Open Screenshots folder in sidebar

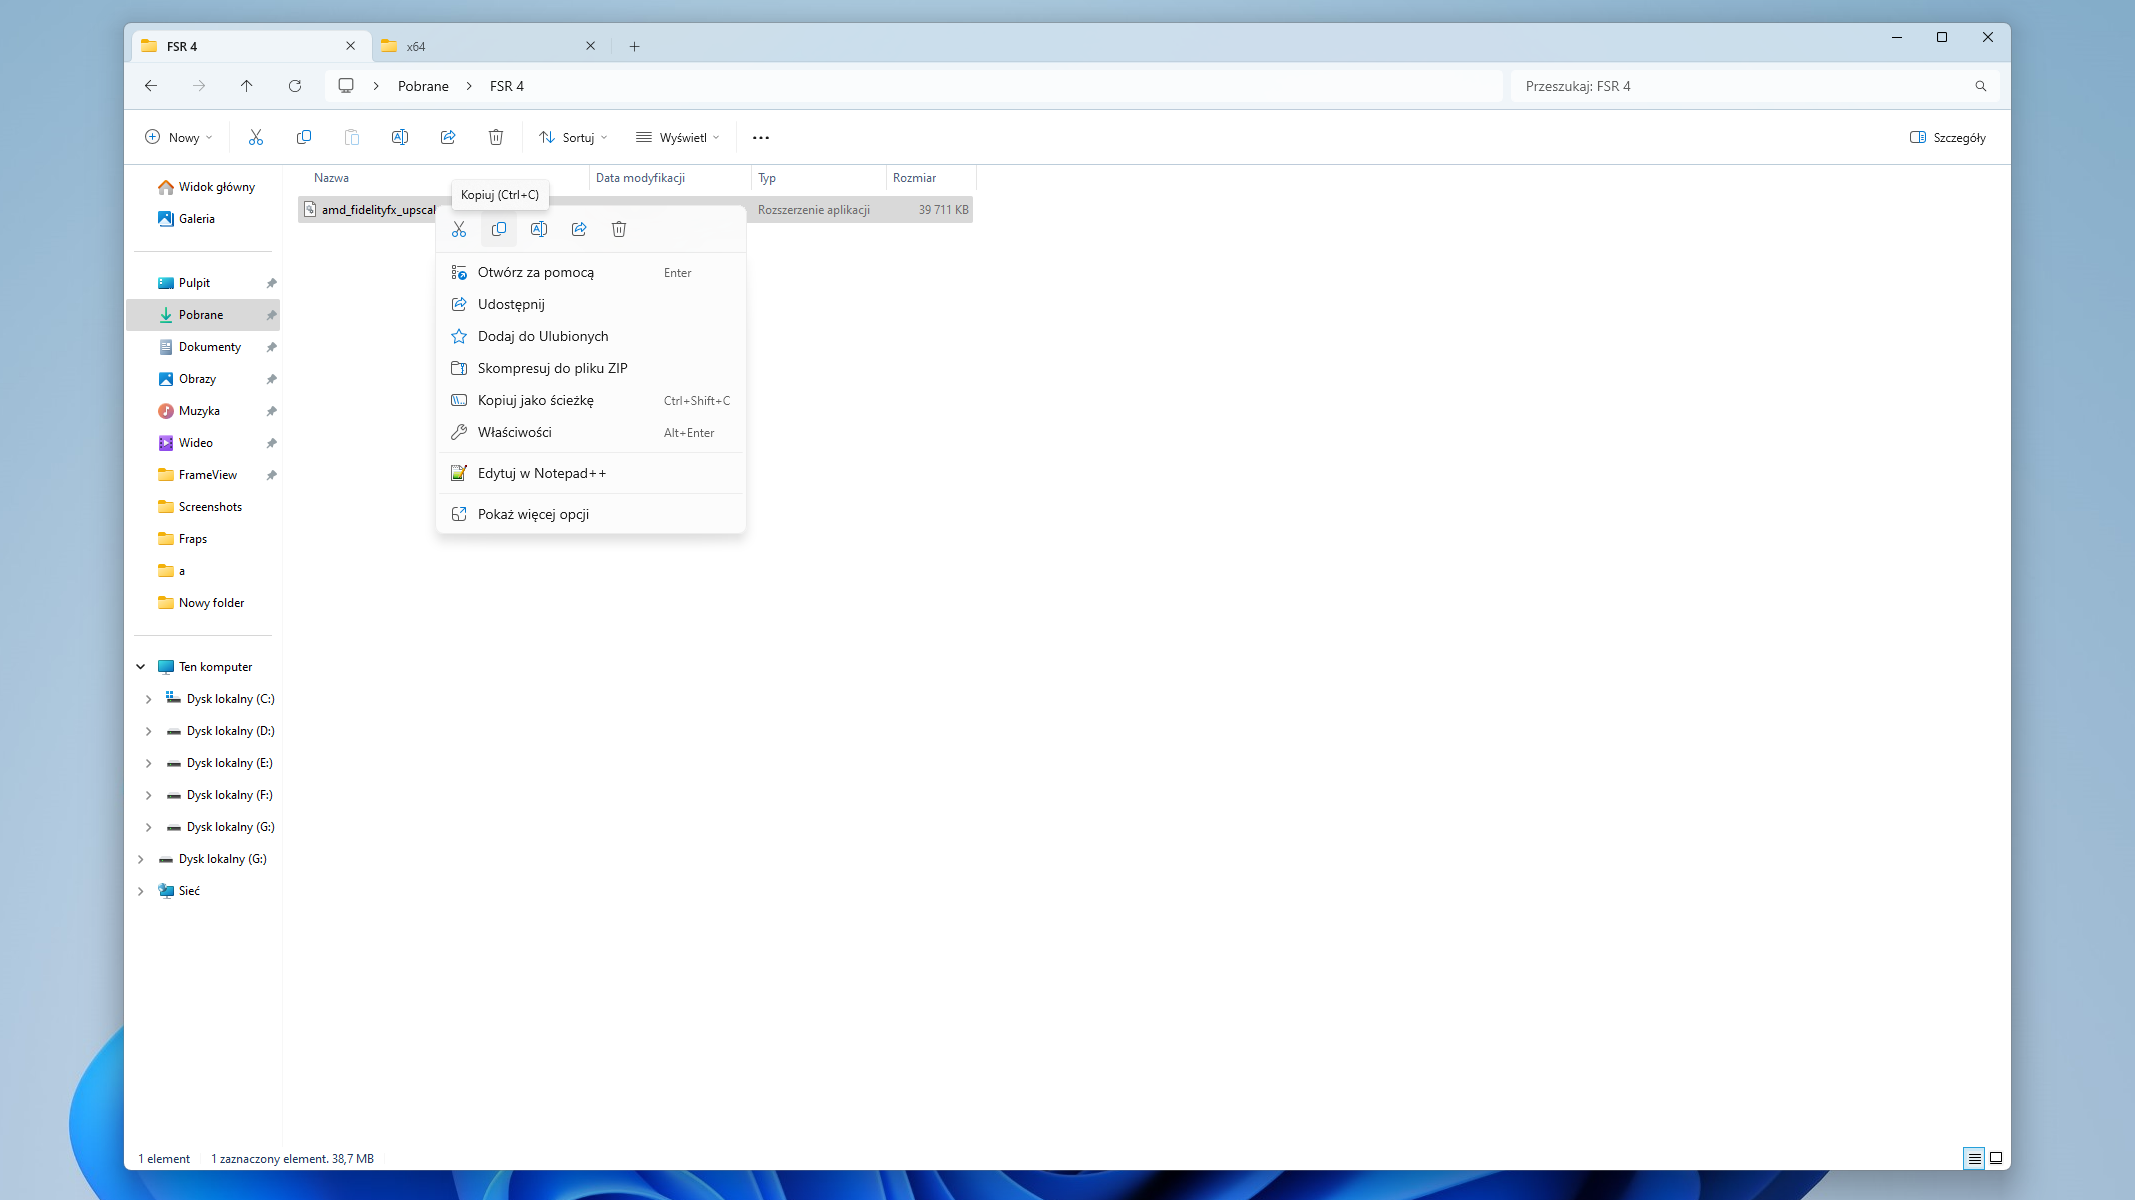pyautogui.click(x=203, y=507)
